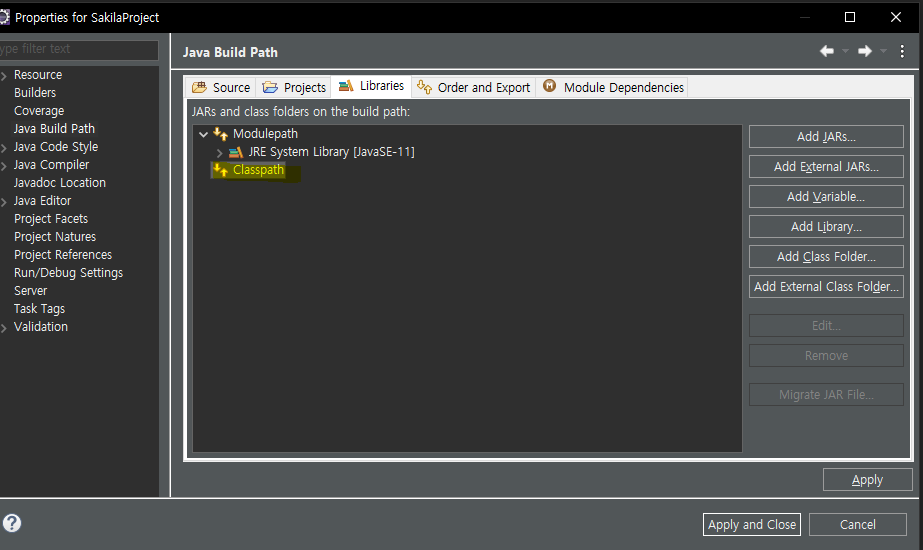Click the JRE System Library books icon
The height and width of the screenshot is (550, 923).
(235, 152)
